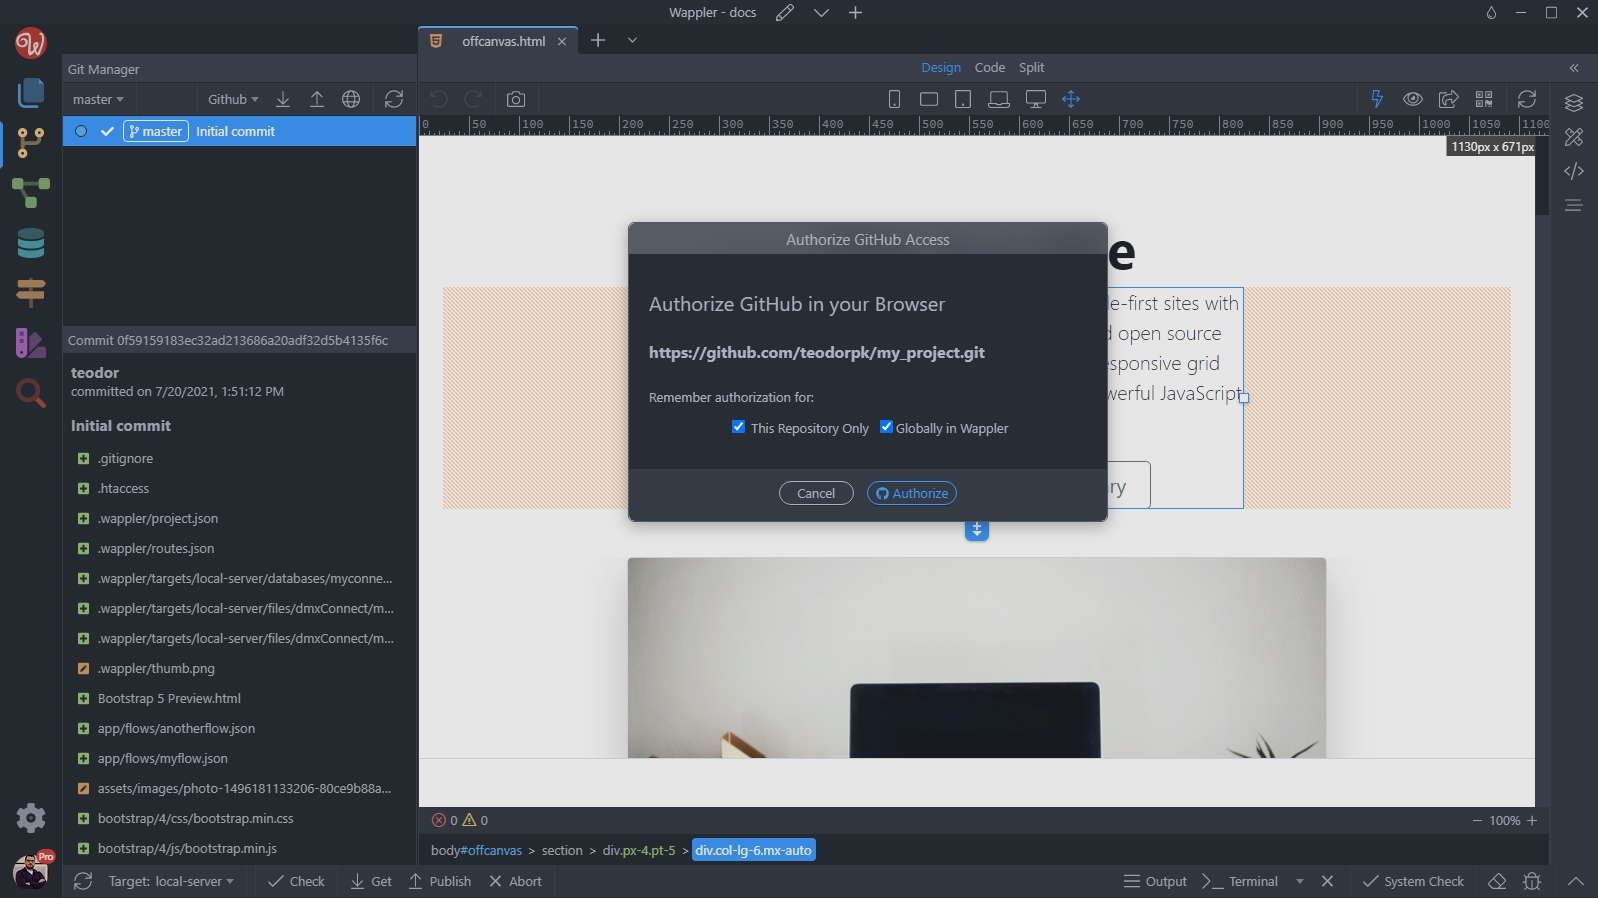Switch to Design view
Image resolution: width=1598 pixels, height=898 pixels.
941,67
